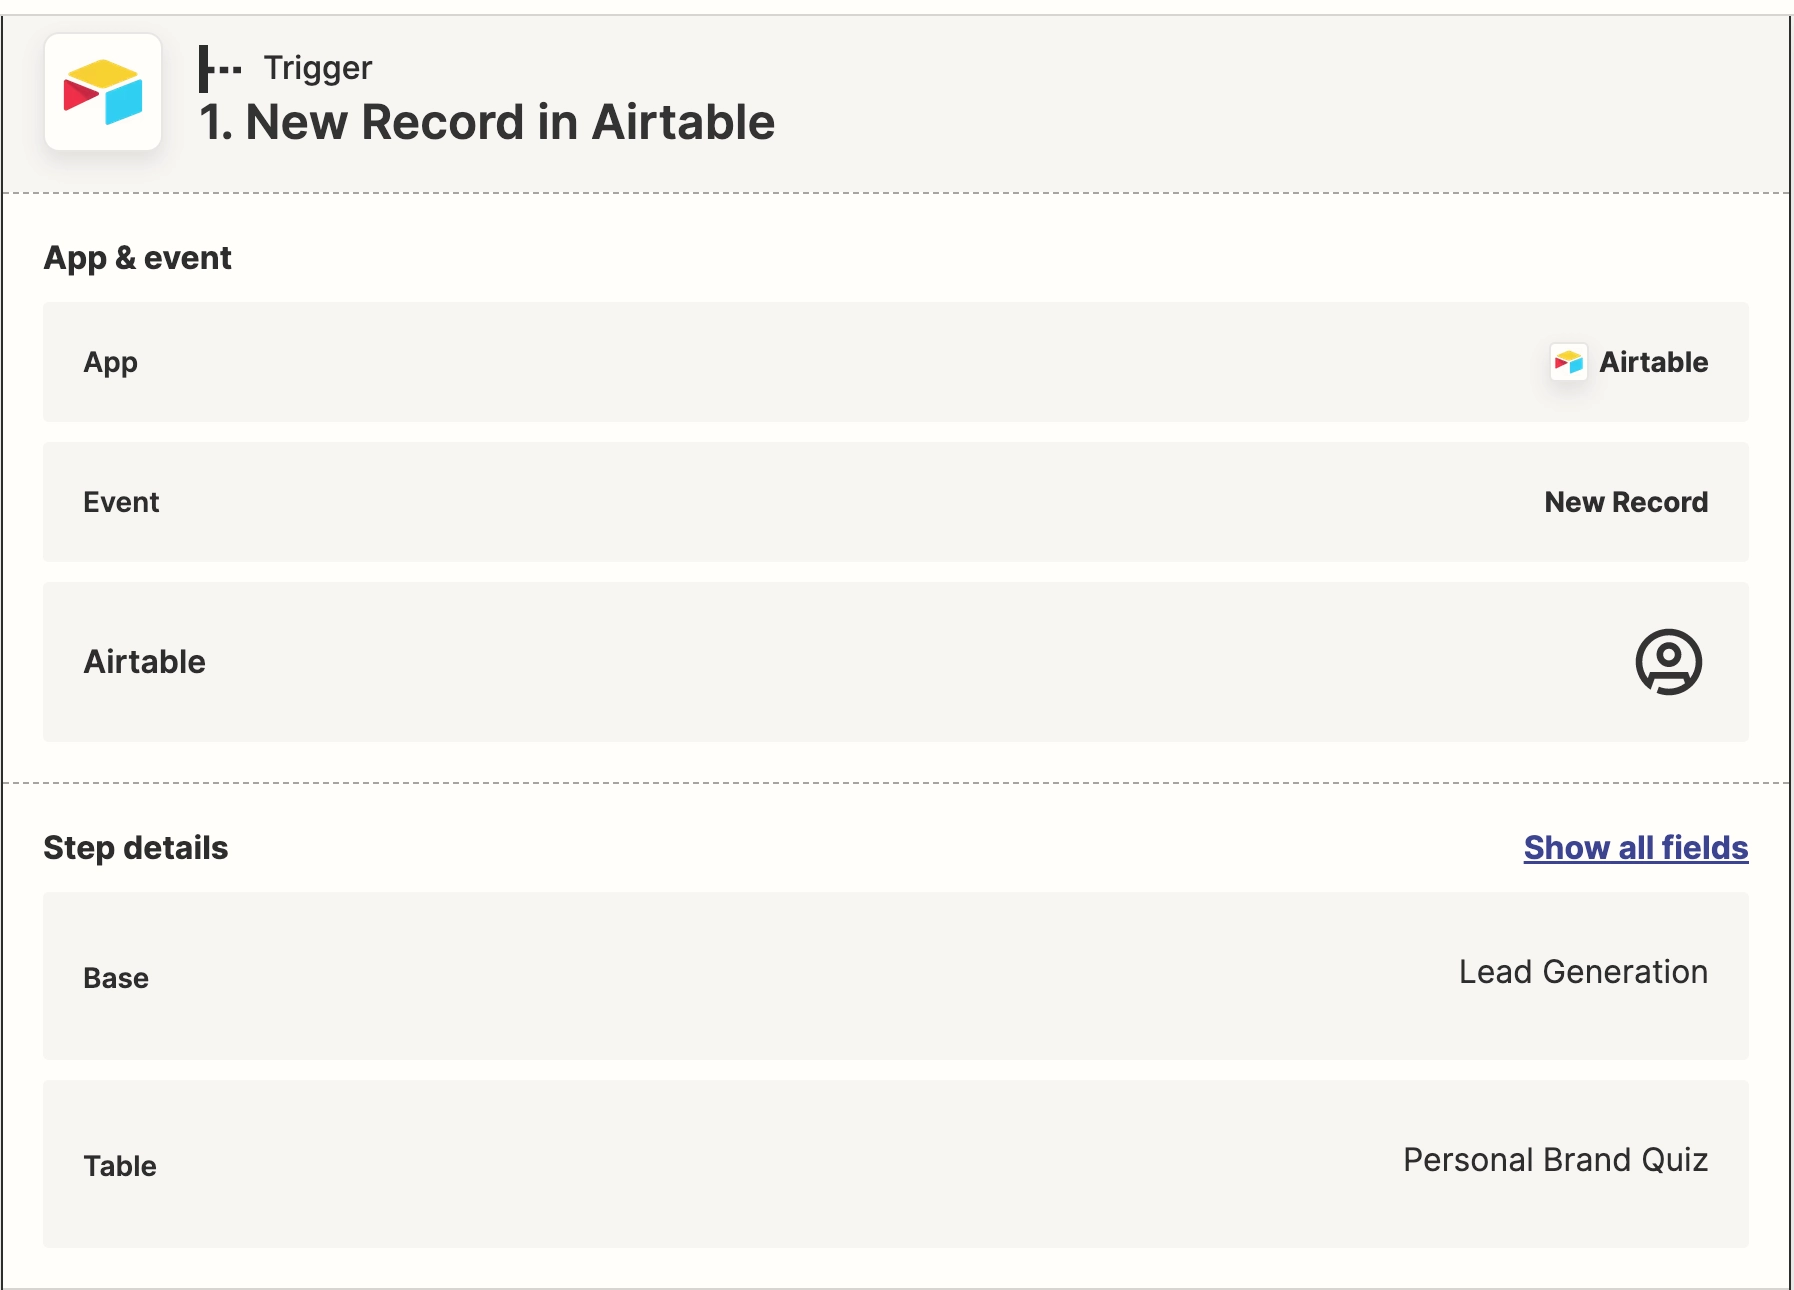Click the large Airtable logo in header
The image size is (1794, 1290).
click(x=103, y=92)
